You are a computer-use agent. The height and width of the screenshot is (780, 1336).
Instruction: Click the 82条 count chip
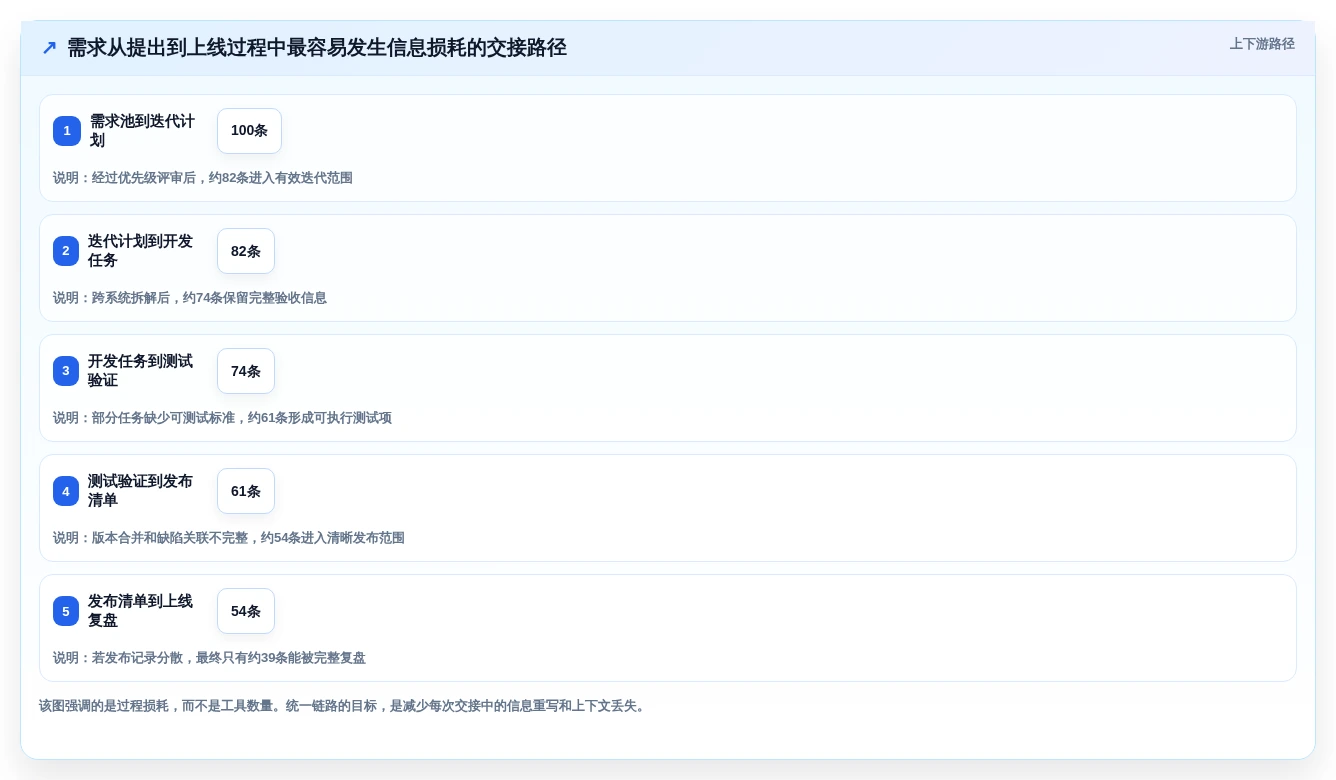tap(246, 251)
